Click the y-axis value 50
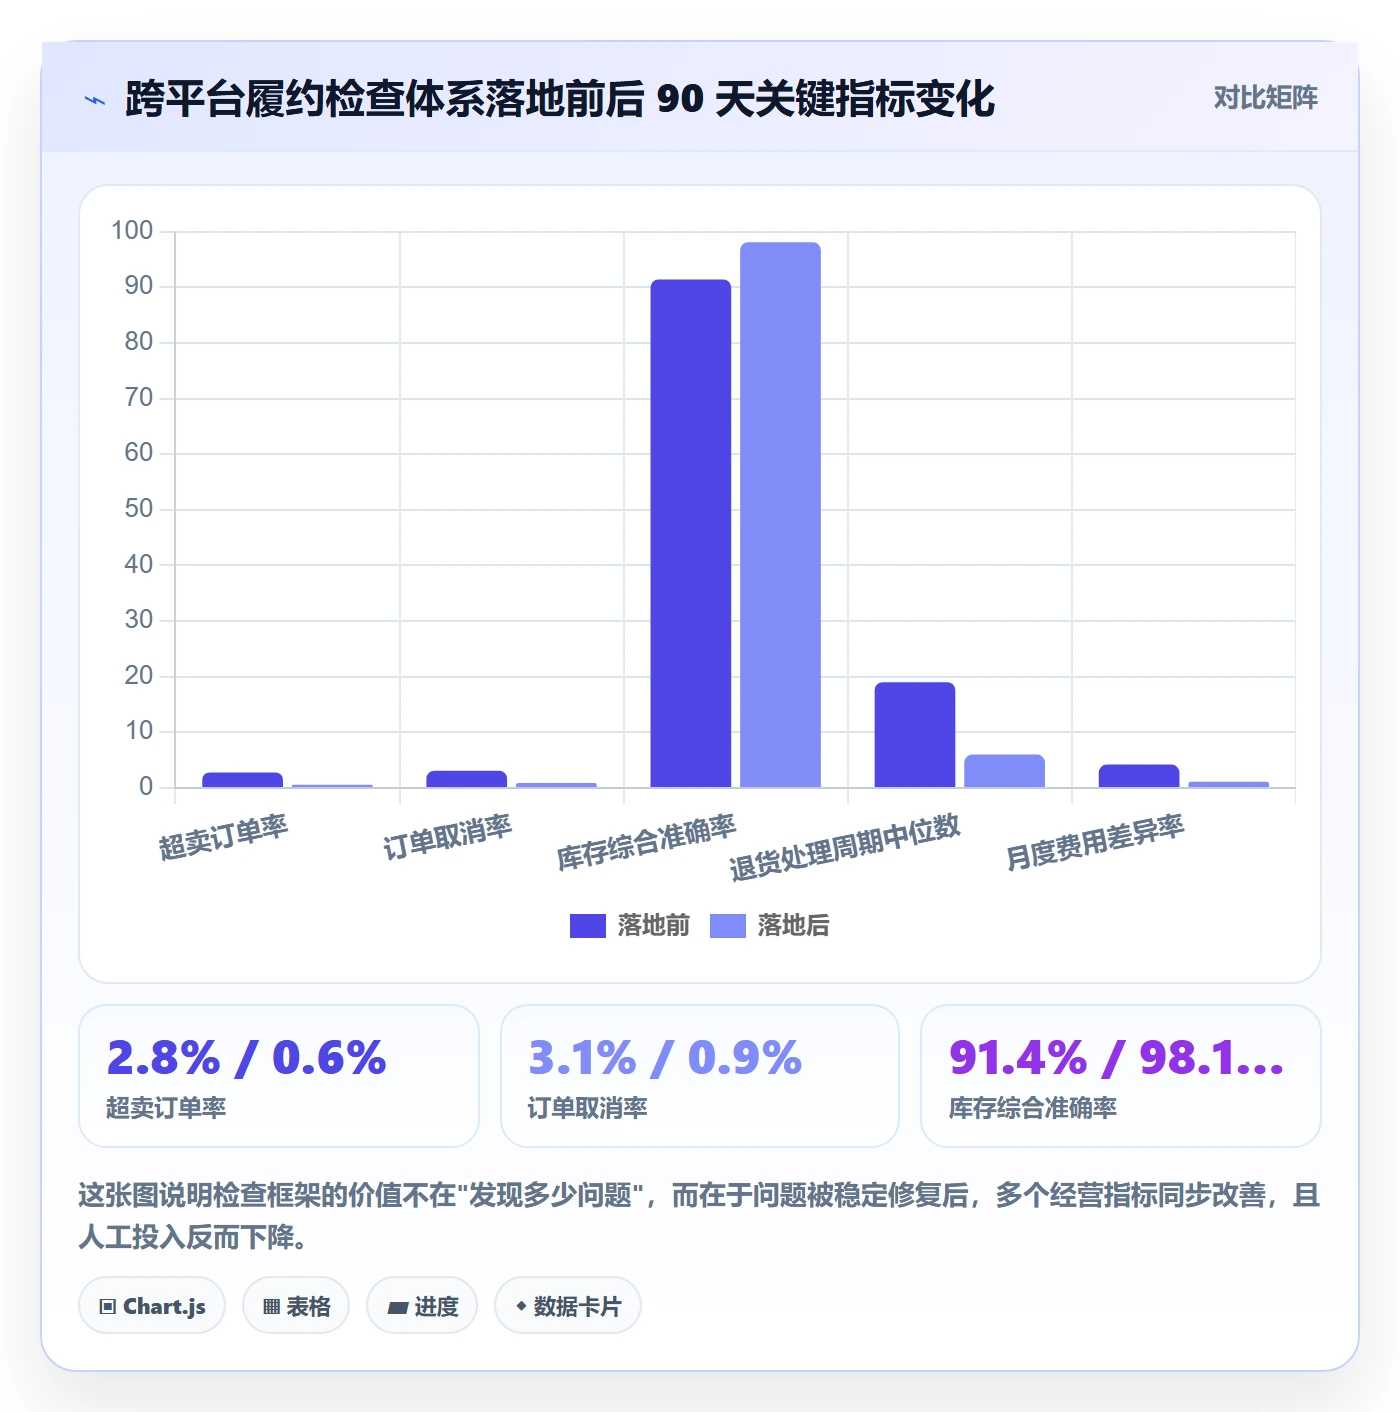This screenshot has height=1412, width=1400. (x=138, y=509)
